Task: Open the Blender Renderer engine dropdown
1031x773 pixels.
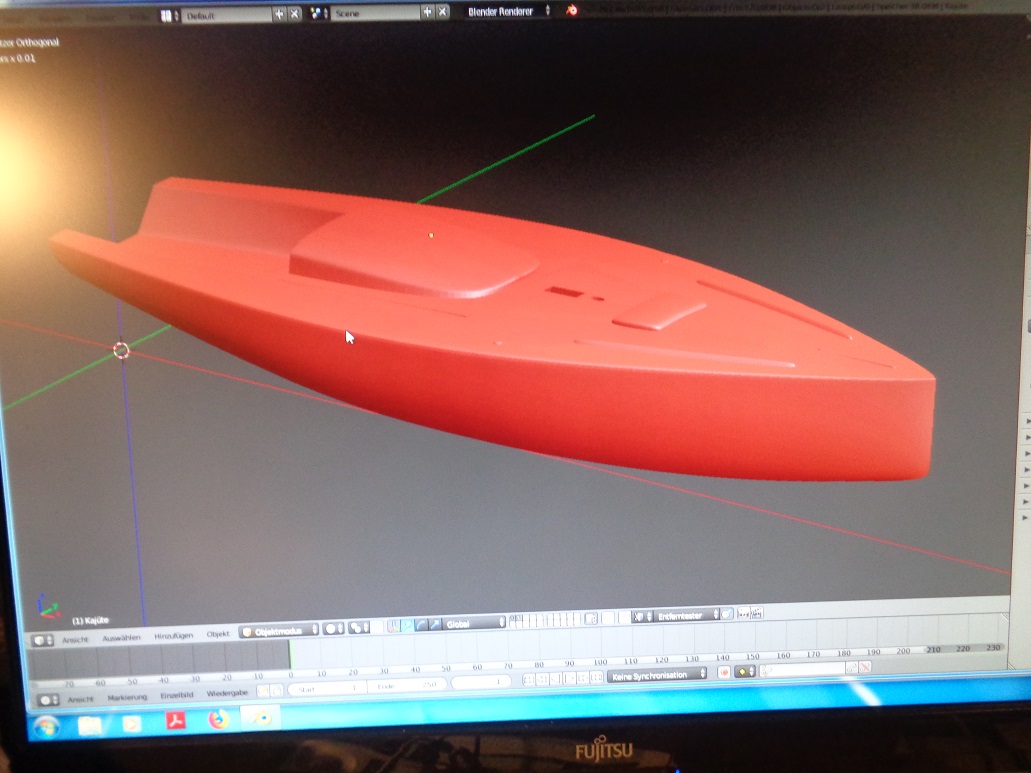Action: pyautogui.click(x=506, y=11)
